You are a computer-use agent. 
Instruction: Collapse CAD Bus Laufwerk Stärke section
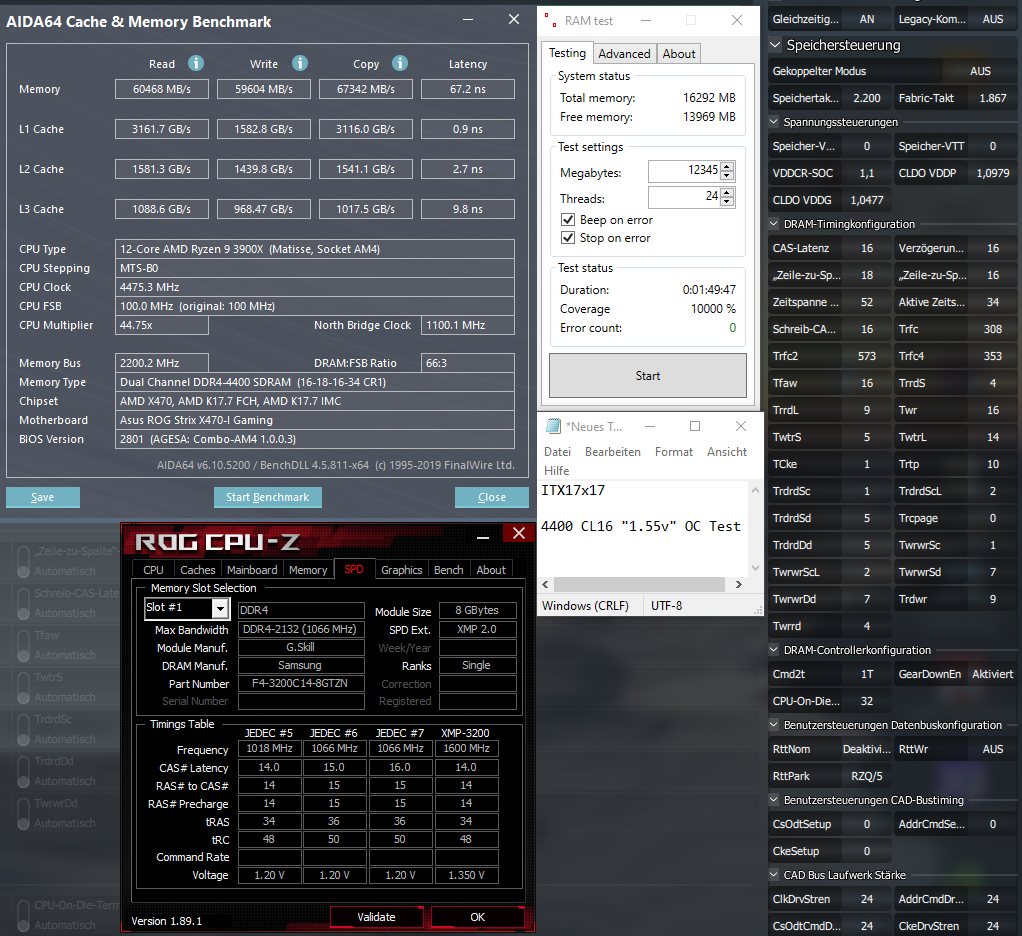(774, 875)
